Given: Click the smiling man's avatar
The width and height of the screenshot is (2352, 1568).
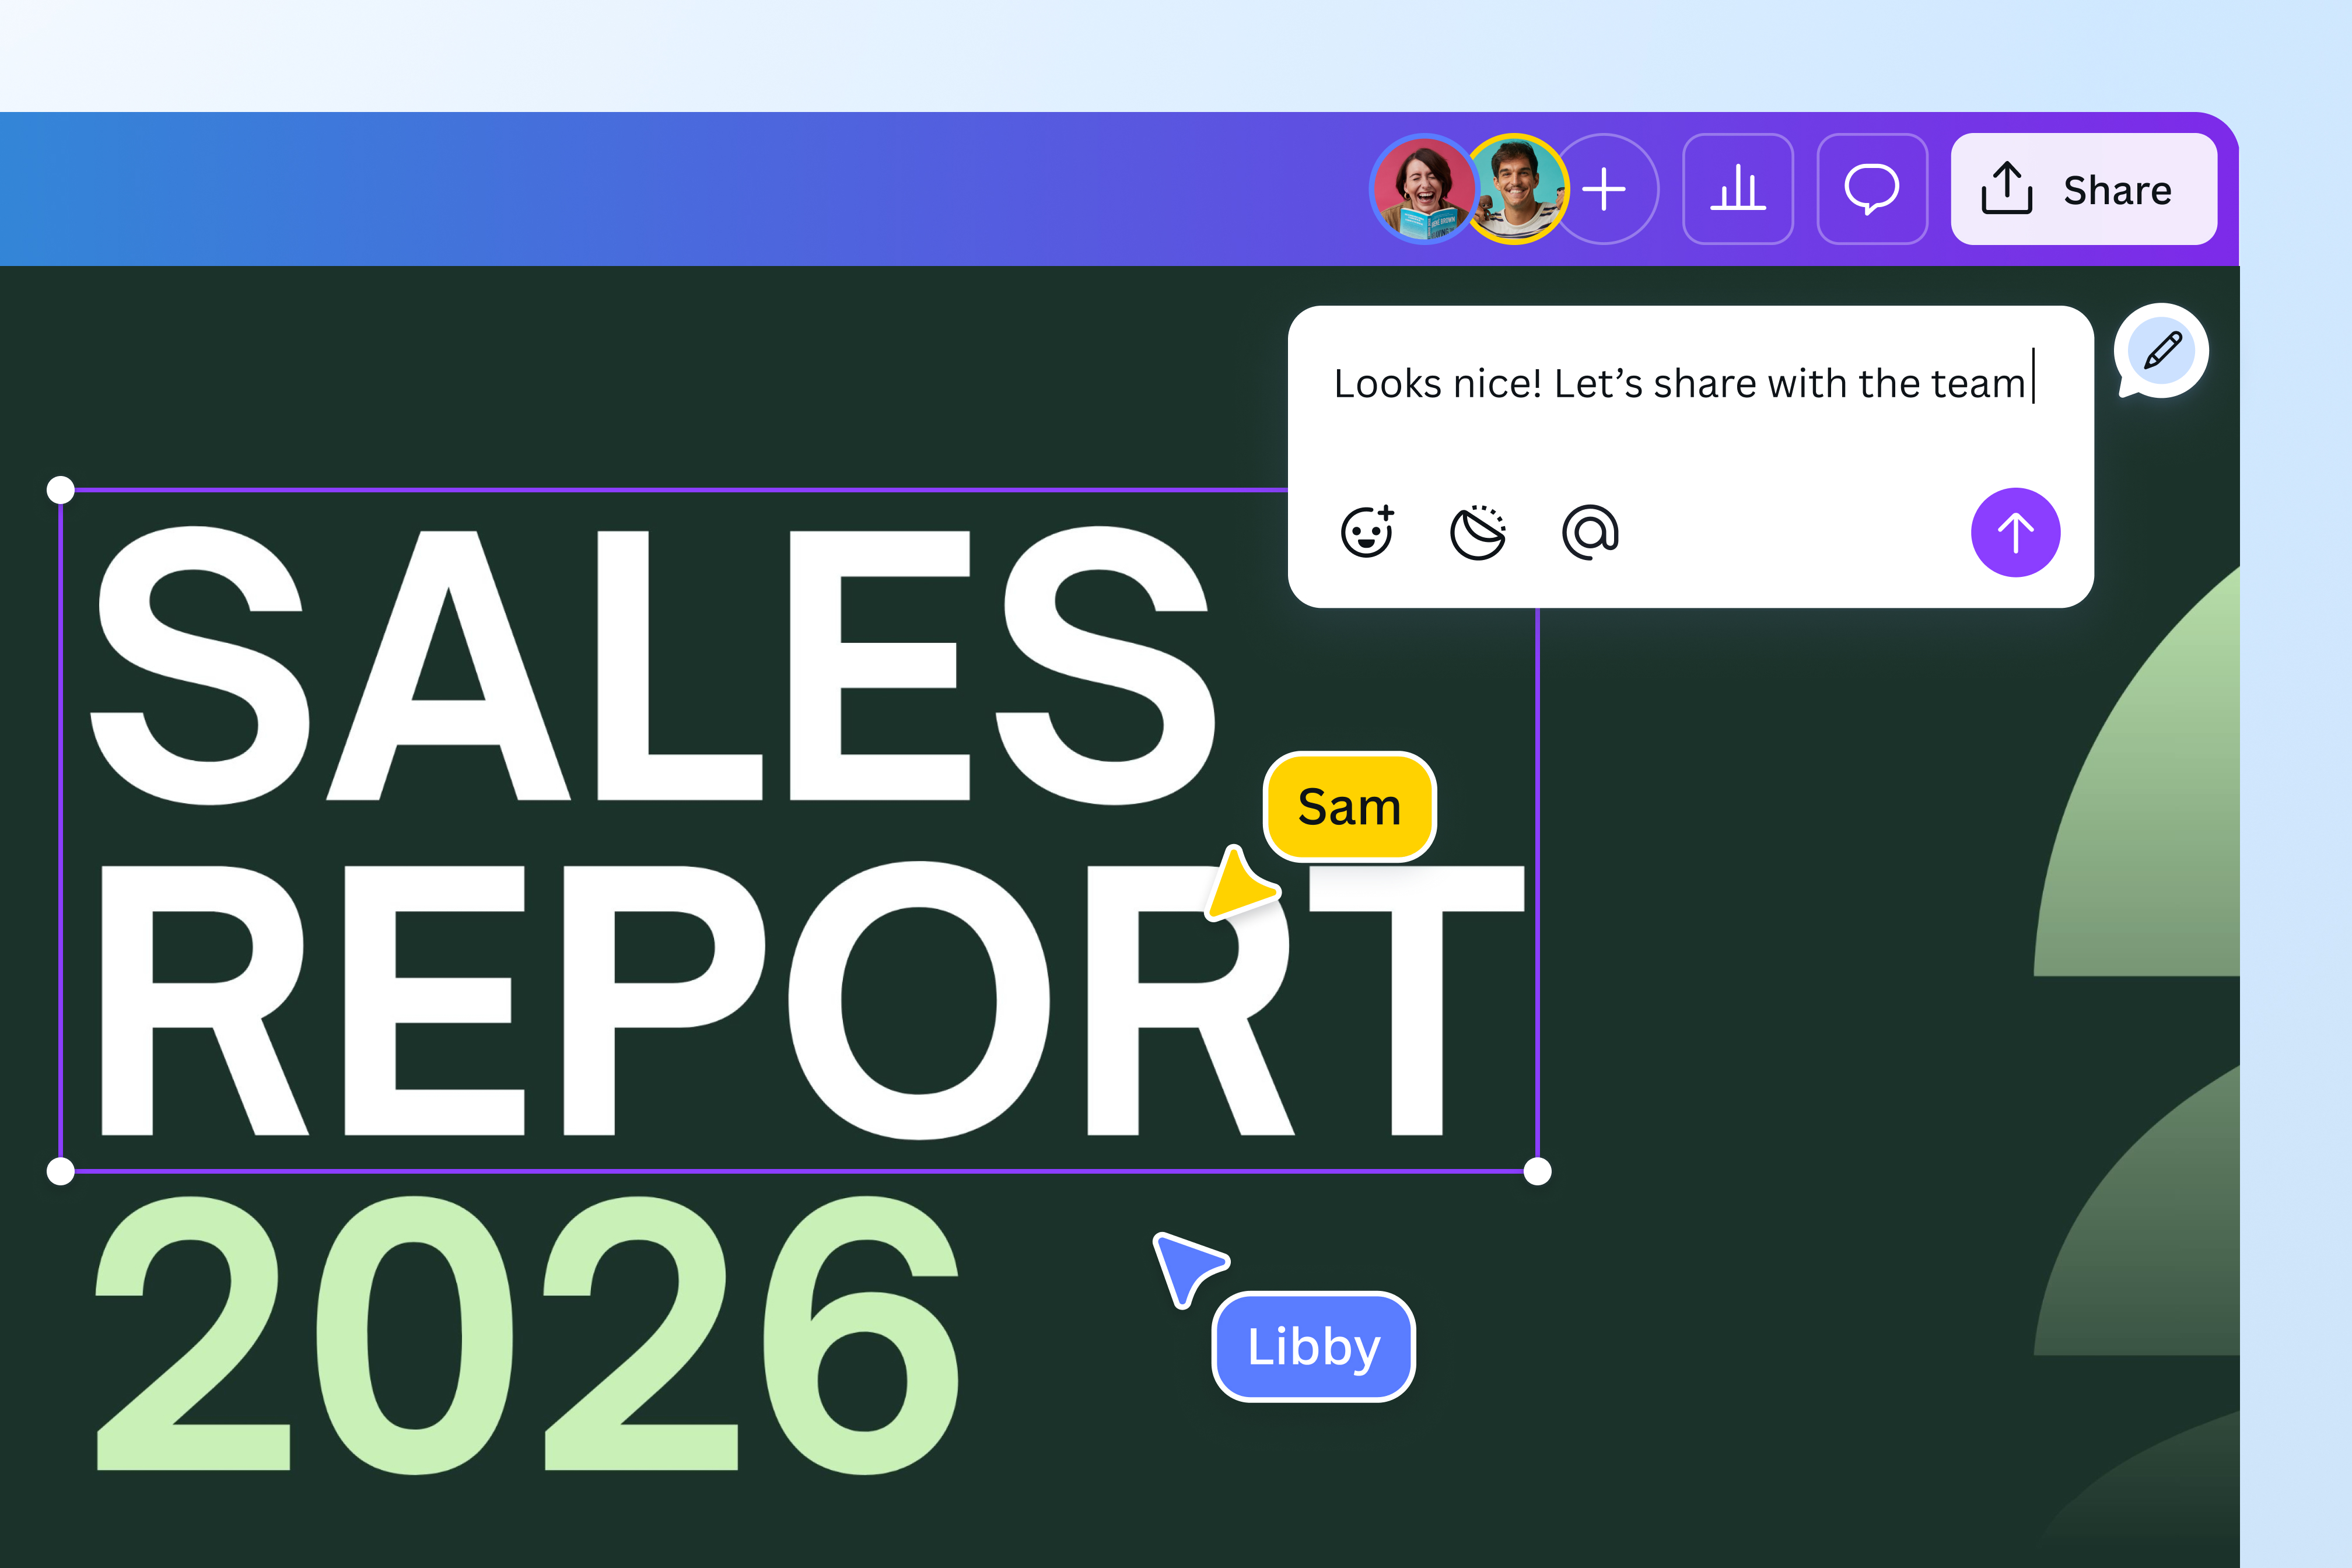Looking at the screenshot, I should click(1516, 189).
